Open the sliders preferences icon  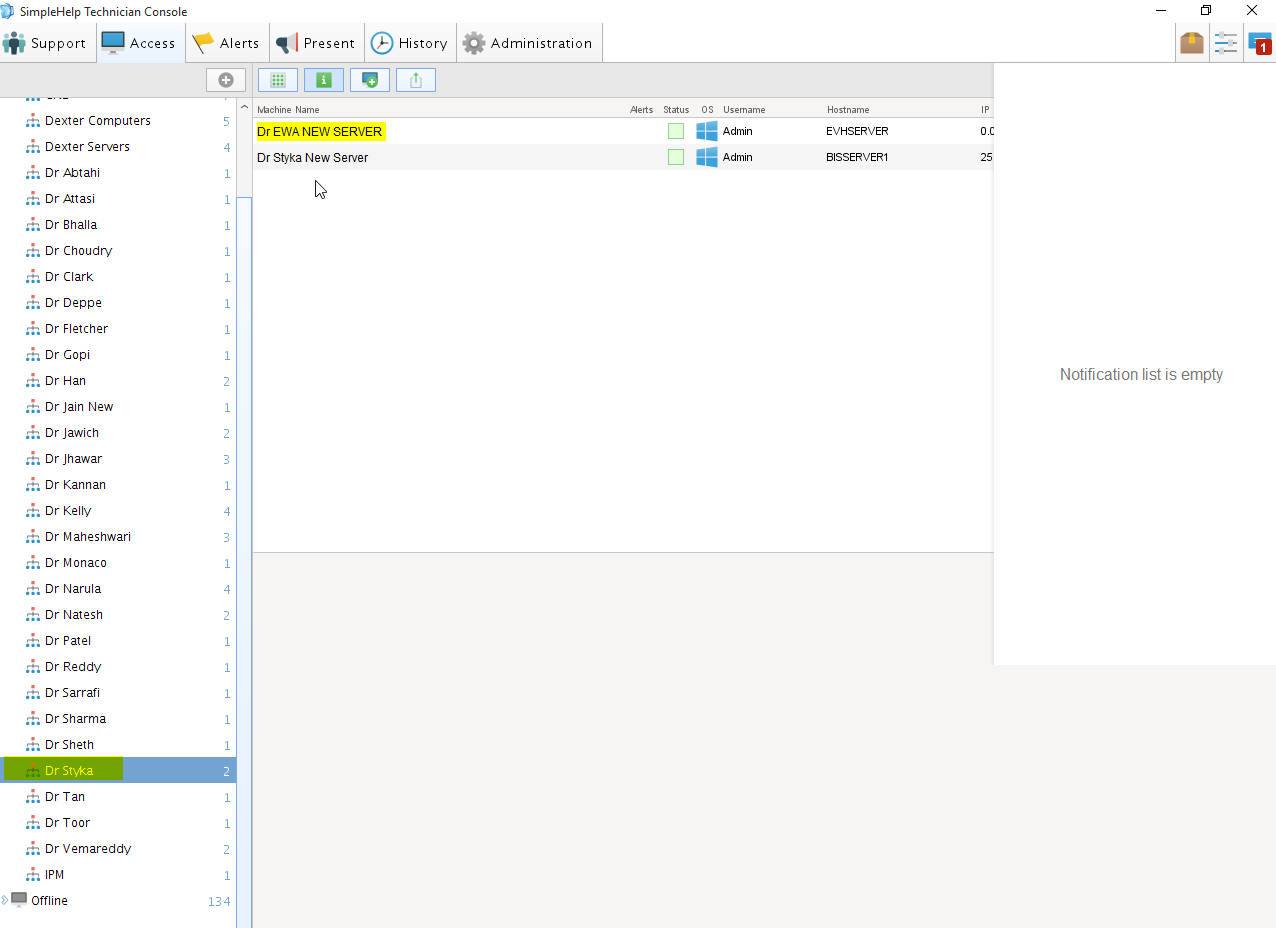1225,43
